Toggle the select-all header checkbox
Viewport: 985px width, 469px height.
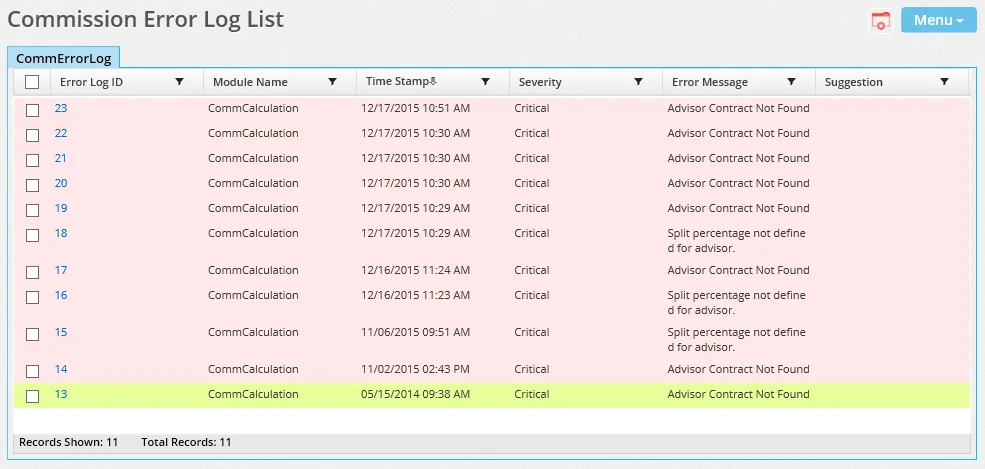32,82
